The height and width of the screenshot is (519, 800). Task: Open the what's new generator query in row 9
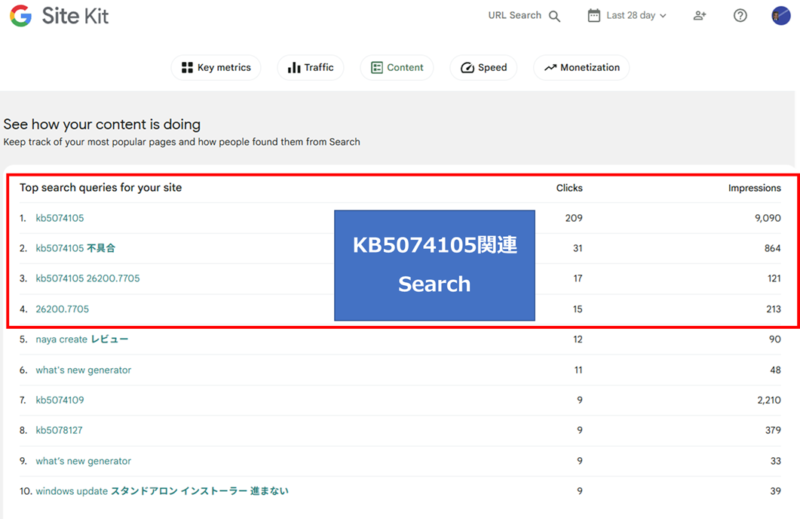click(83, 461)
